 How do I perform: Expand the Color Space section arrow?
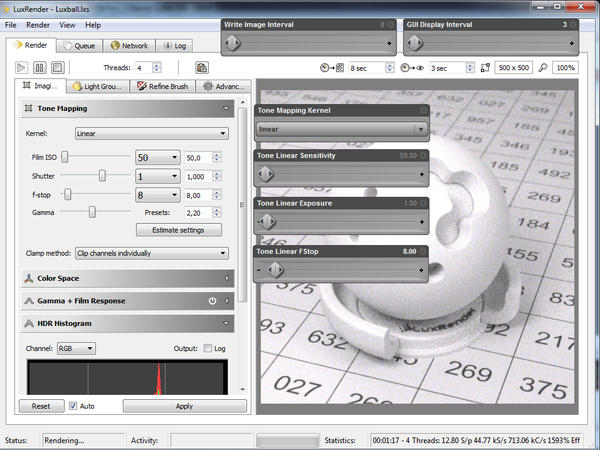pyautogui.click(x=227, y=278)
